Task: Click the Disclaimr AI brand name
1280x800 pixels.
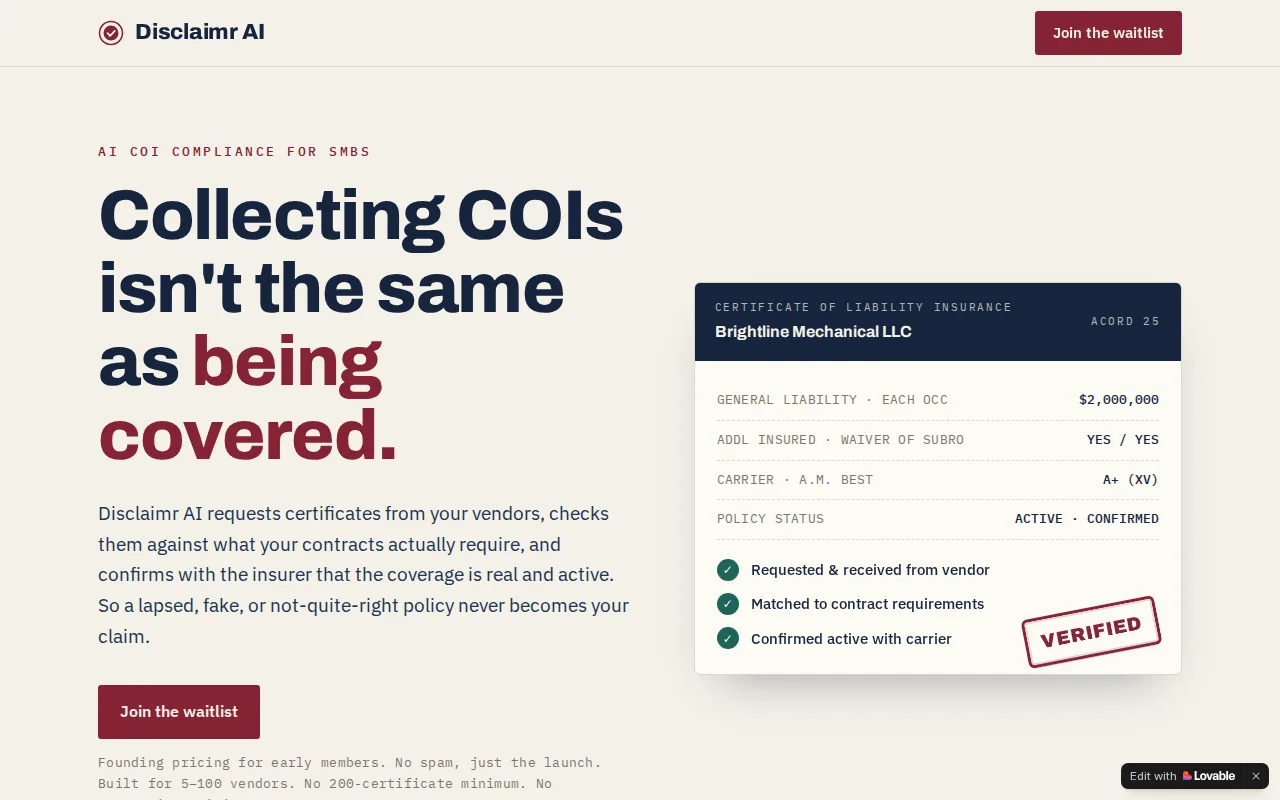Action: point(200,32)
